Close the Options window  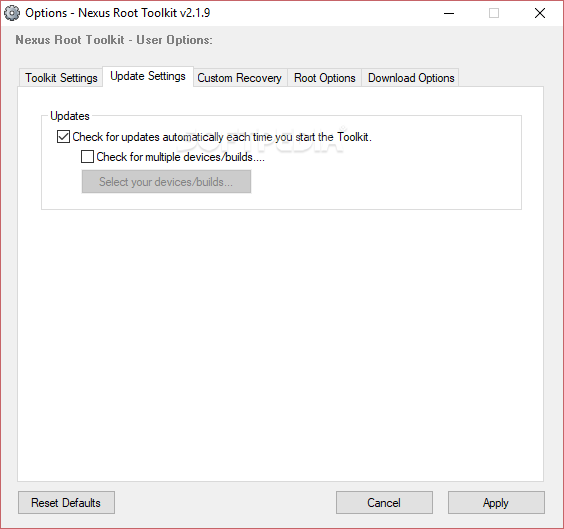(540, 13)
